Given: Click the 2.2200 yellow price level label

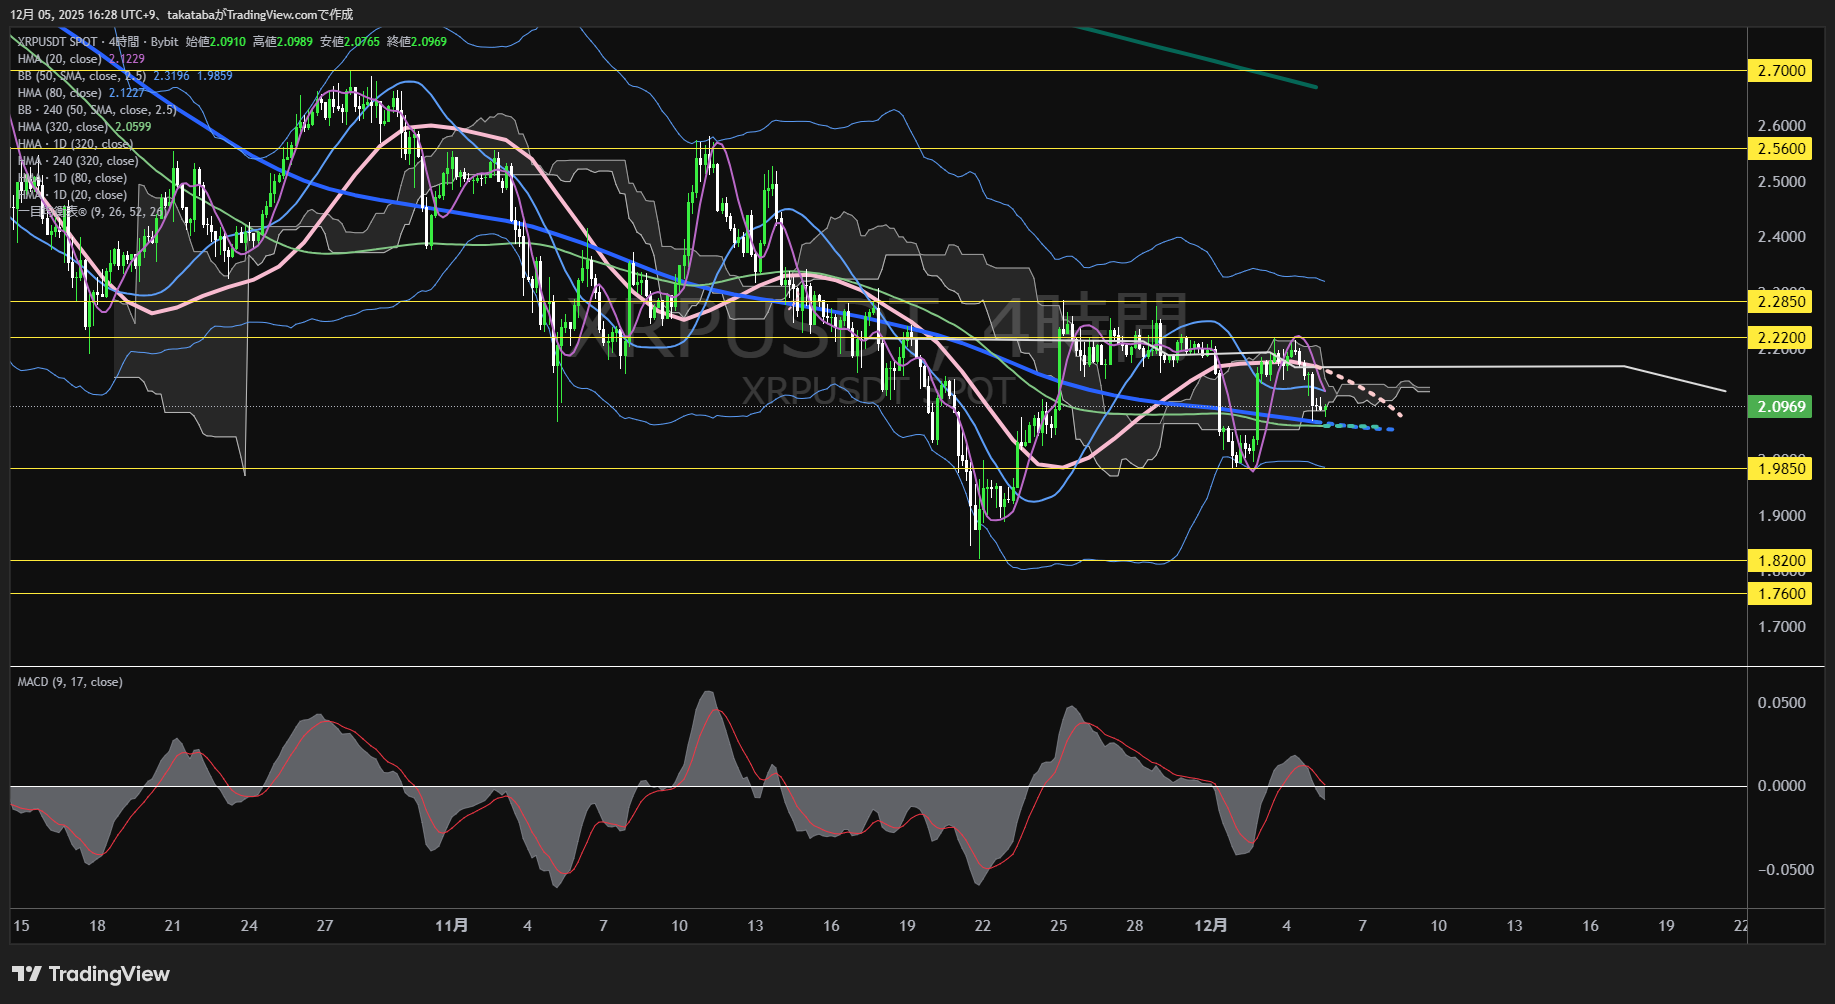Looking at the screenshot, I should click(1781, 337).
